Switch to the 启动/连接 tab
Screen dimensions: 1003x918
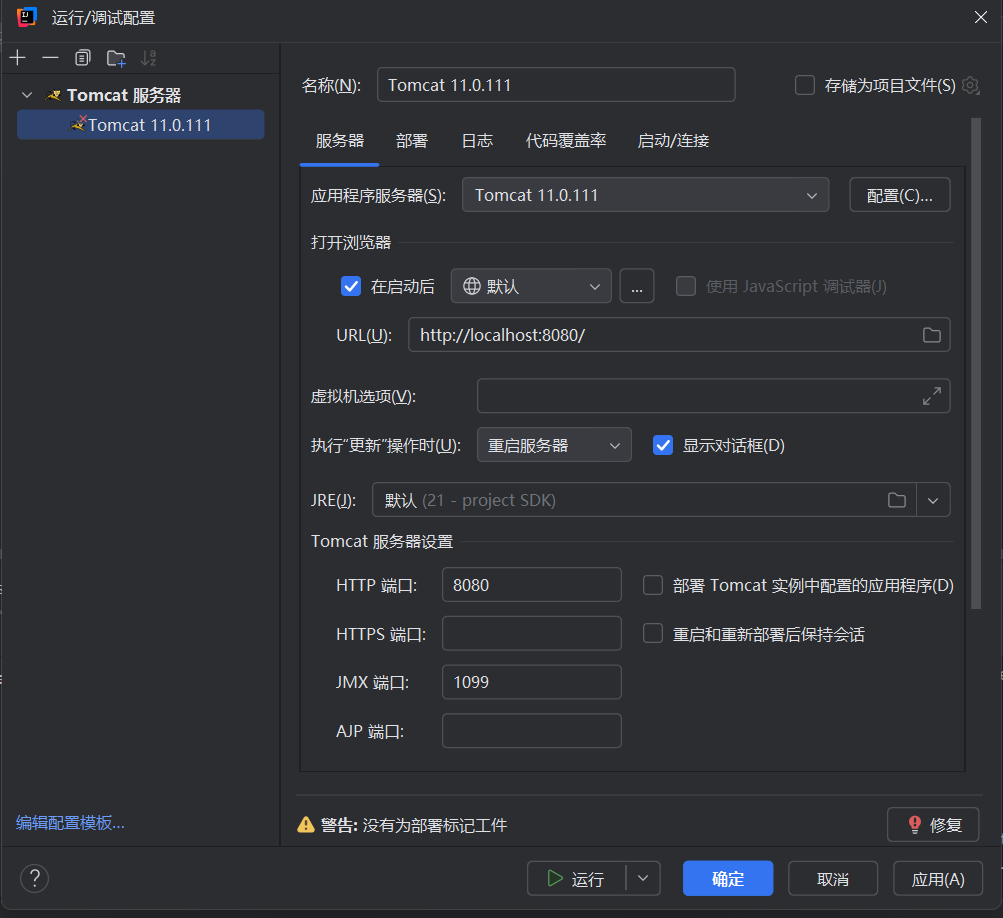(x=673, y=141)
